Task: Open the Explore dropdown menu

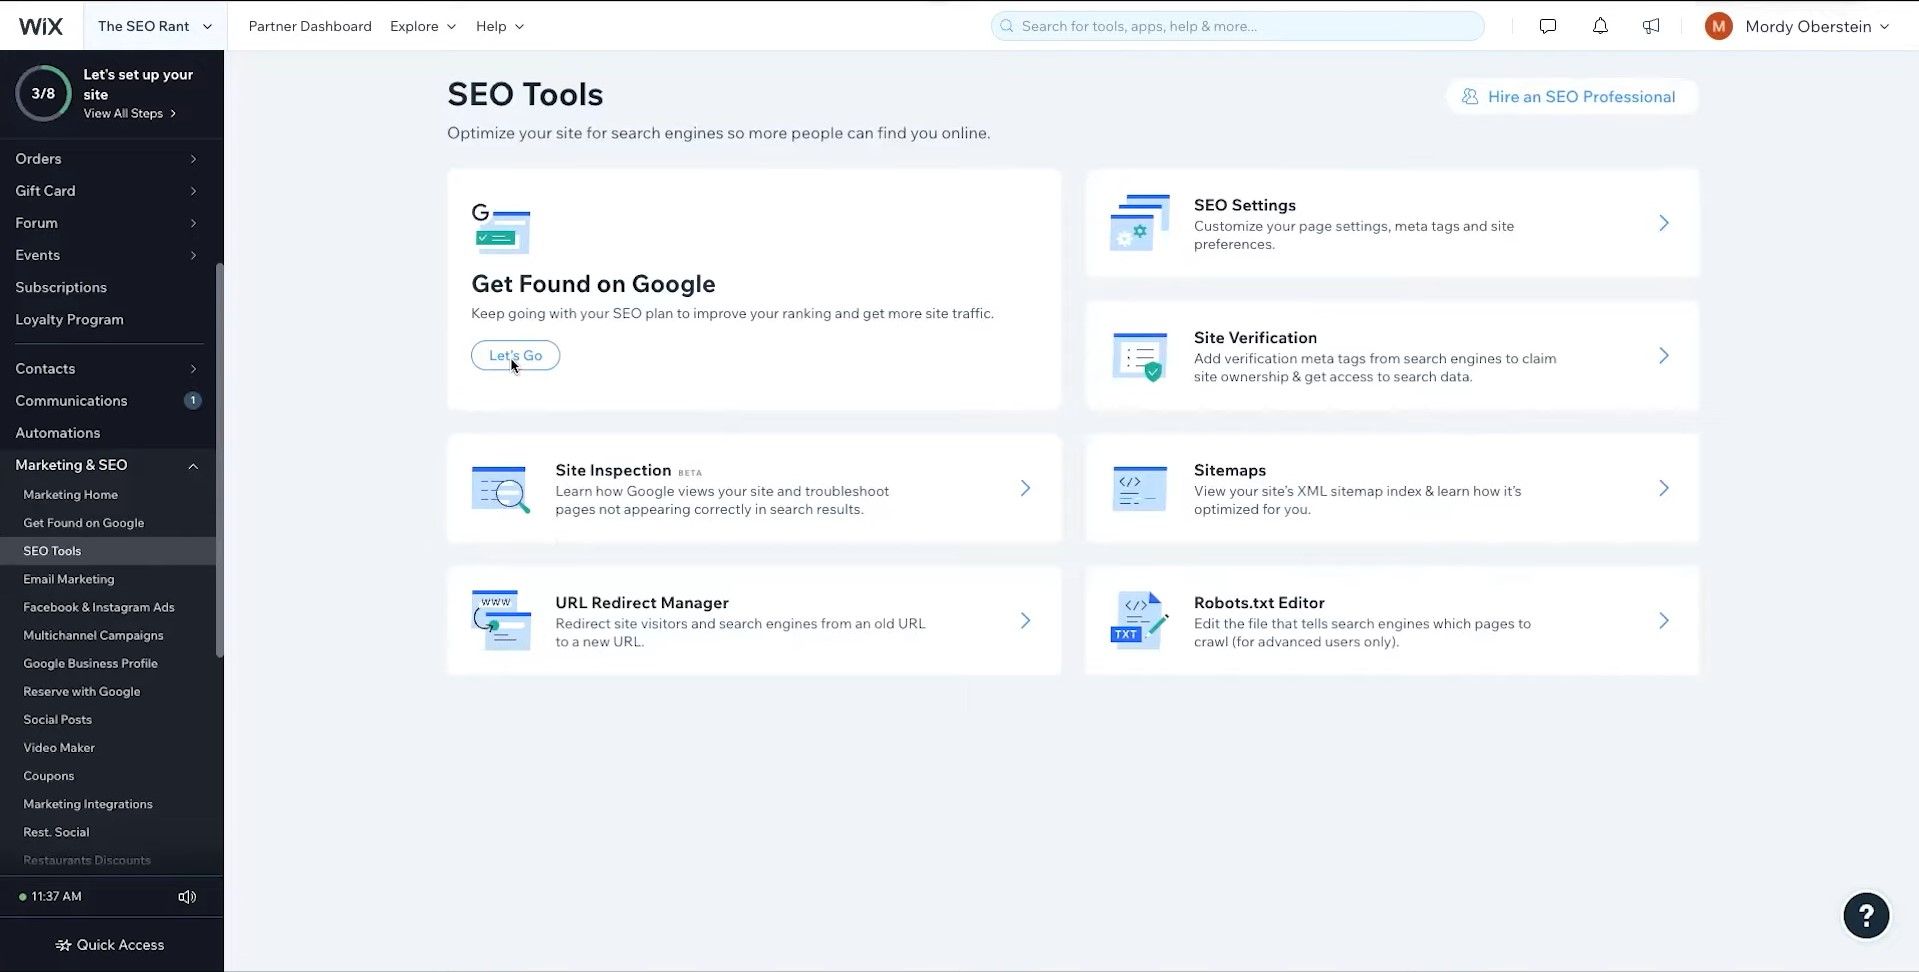Action: point(423,26)
